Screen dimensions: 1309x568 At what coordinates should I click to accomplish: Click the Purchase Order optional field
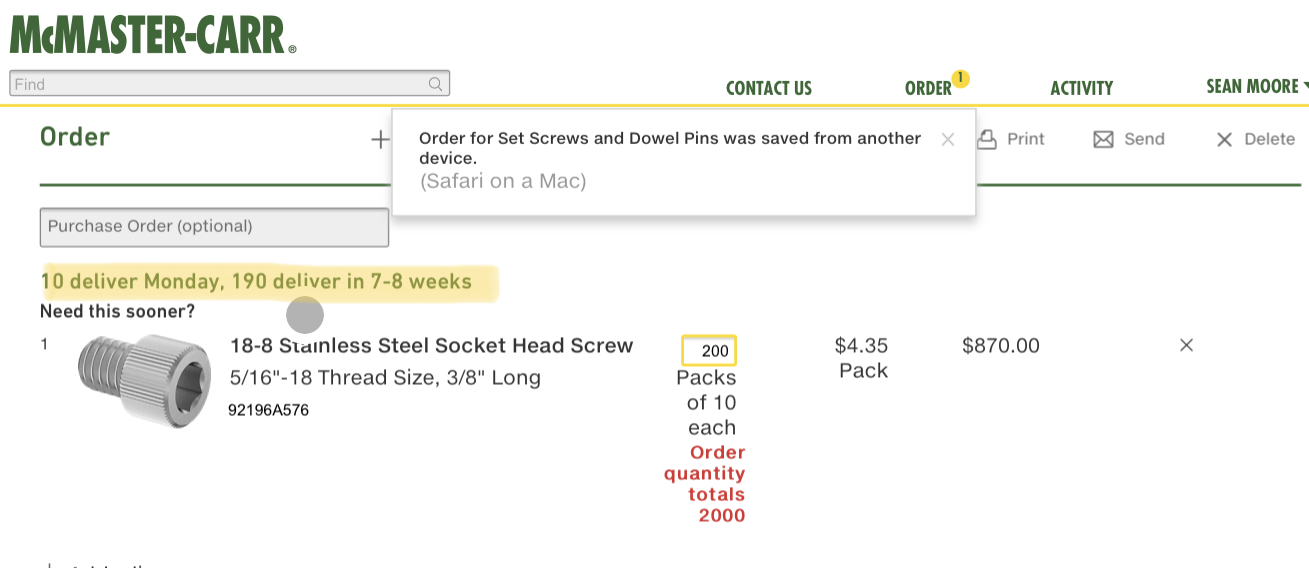click(214, 227)
